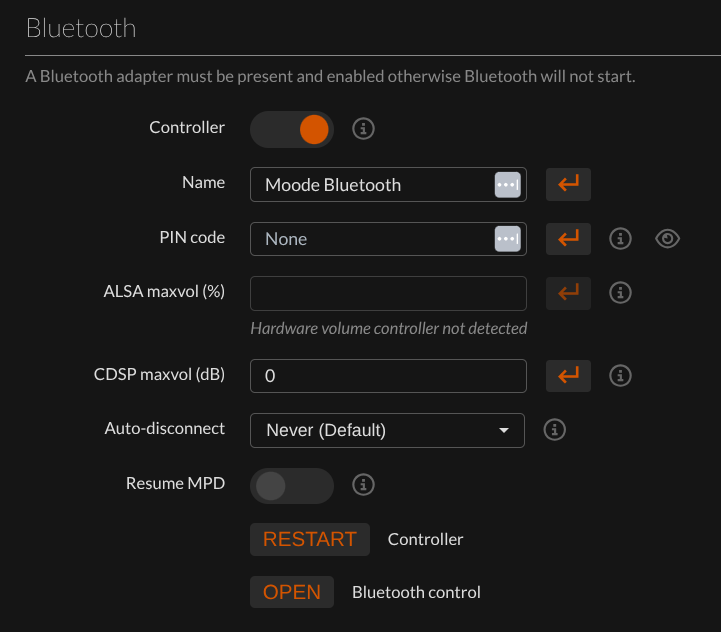Click the password manager icon in PIN field
Image resolution: width=721 pixels, height=632 pixels.
508,239
